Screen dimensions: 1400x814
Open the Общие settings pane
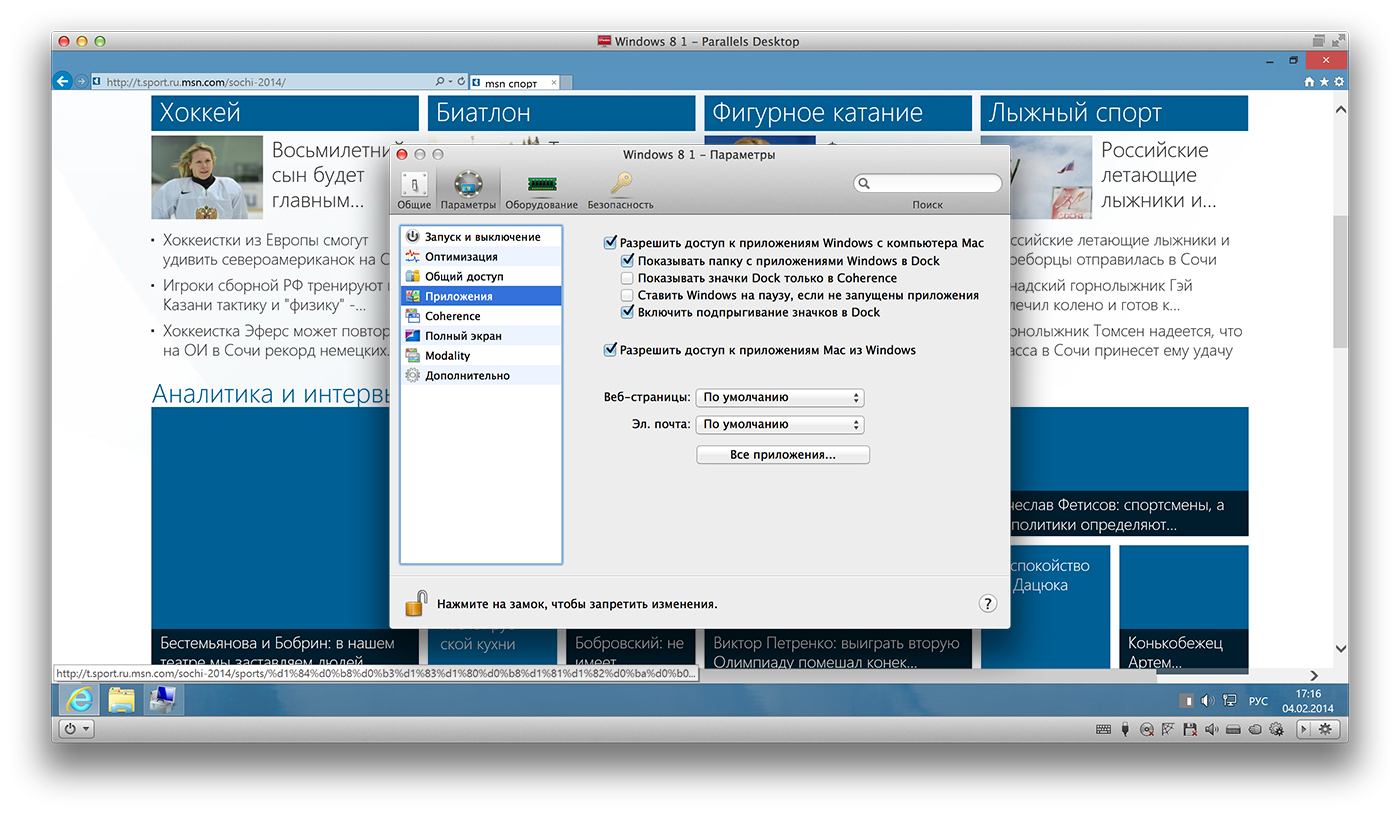[x=414, y=189]
